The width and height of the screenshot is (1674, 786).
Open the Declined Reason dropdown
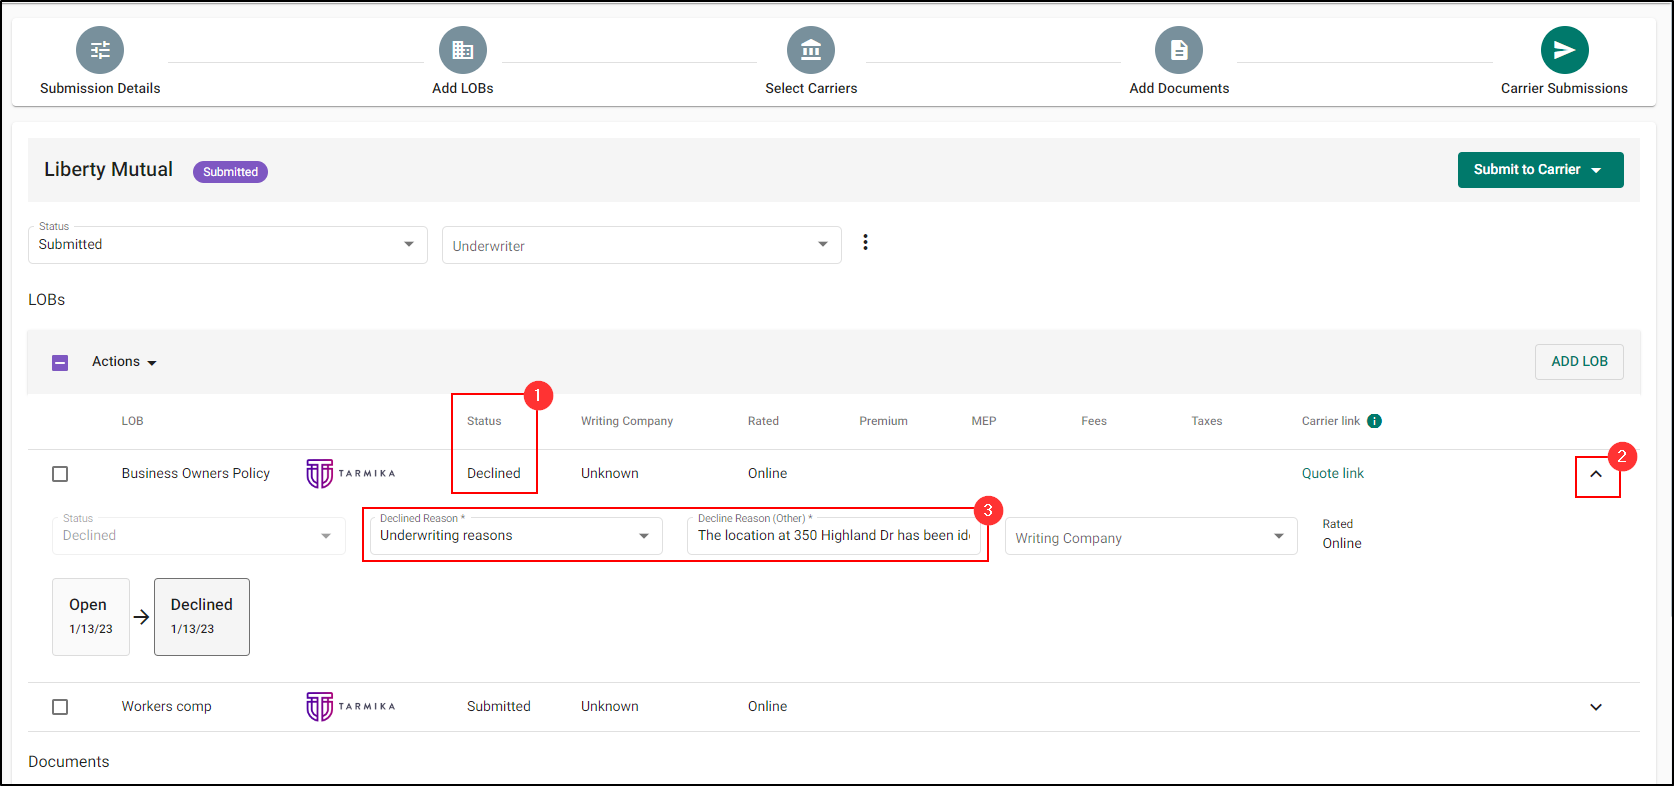point(516,536)
